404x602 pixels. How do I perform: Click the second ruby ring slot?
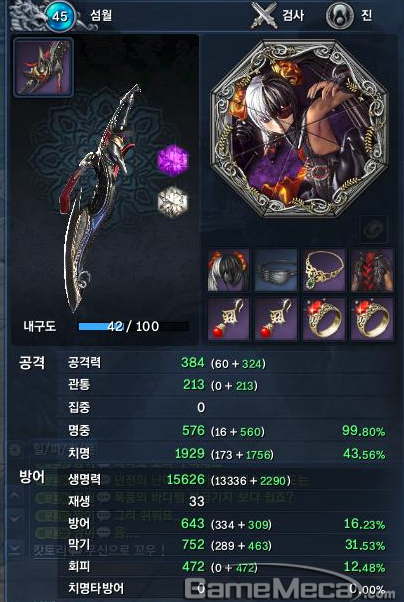point(372,319)
